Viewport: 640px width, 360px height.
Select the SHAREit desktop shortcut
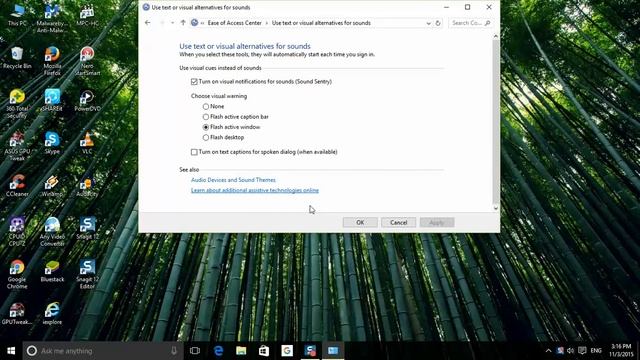coord(52,100)
